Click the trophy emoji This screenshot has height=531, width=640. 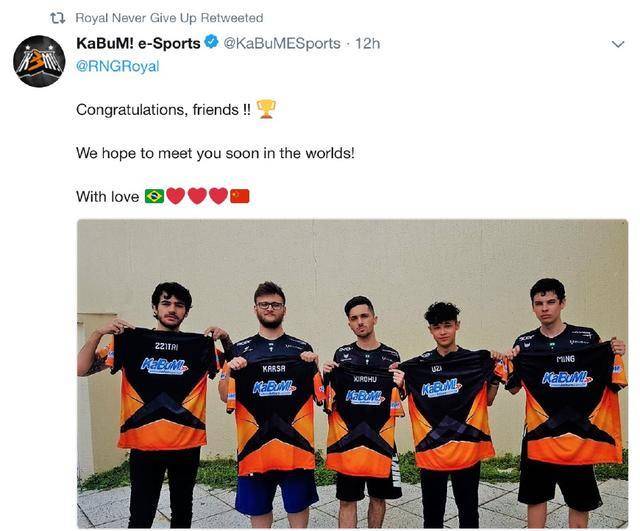(266, 109)
